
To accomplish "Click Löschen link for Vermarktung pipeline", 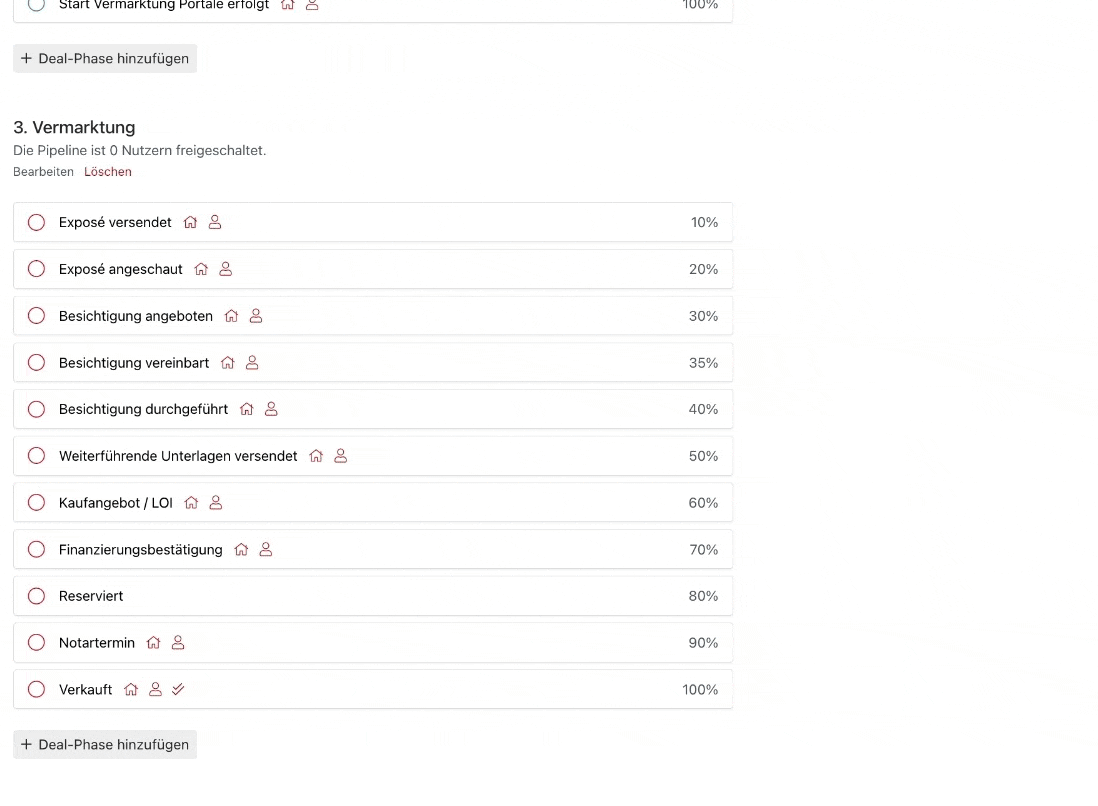I will click(108, 172).
